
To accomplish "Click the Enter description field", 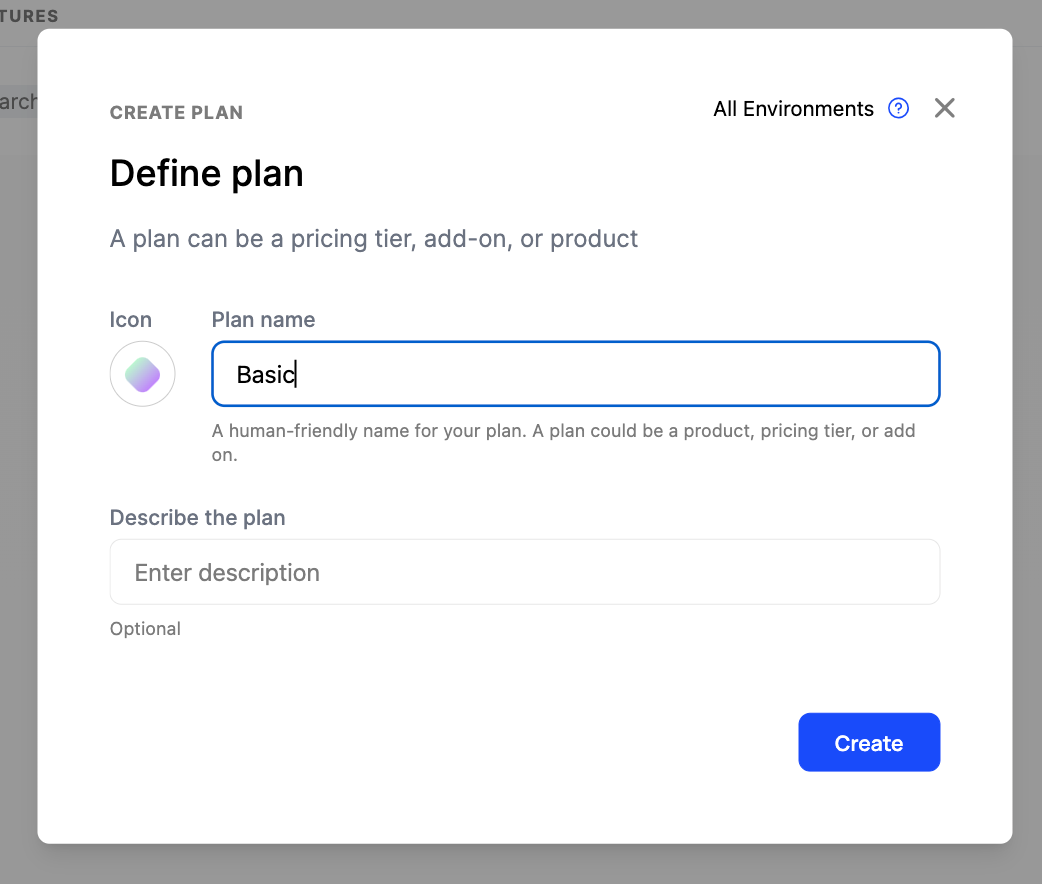I will [525, 572].
